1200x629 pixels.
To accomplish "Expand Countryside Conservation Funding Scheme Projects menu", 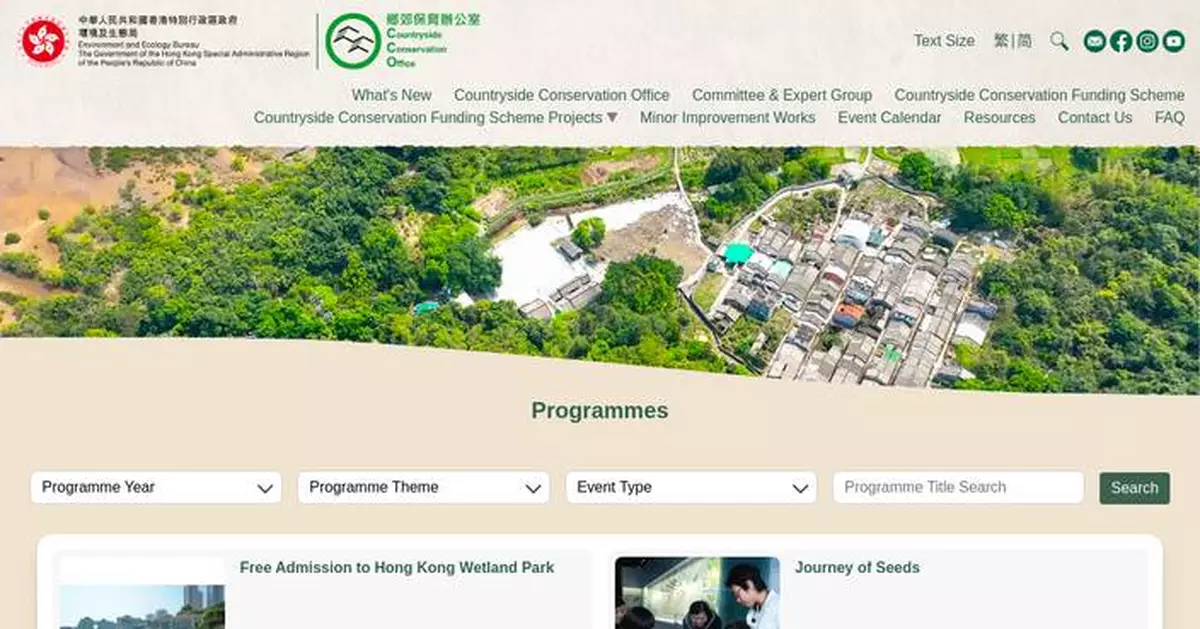I will 437,117.
